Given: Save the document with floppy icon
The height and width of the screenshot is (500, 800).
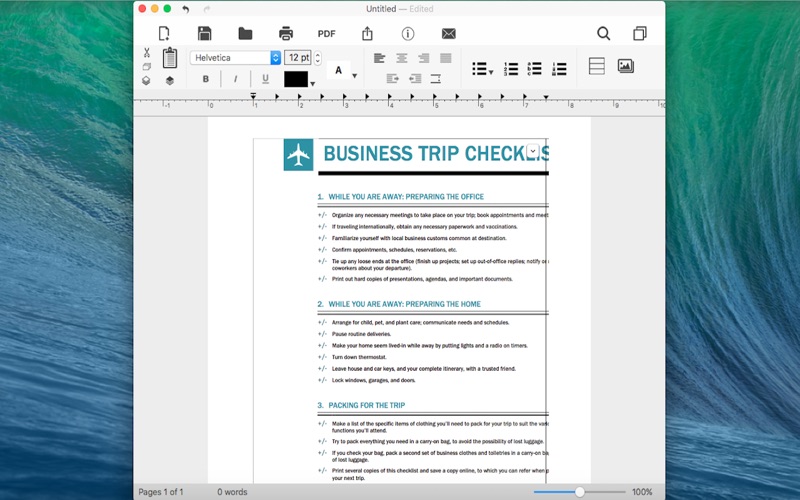Looking at the screenshot, I should (205, 34).
